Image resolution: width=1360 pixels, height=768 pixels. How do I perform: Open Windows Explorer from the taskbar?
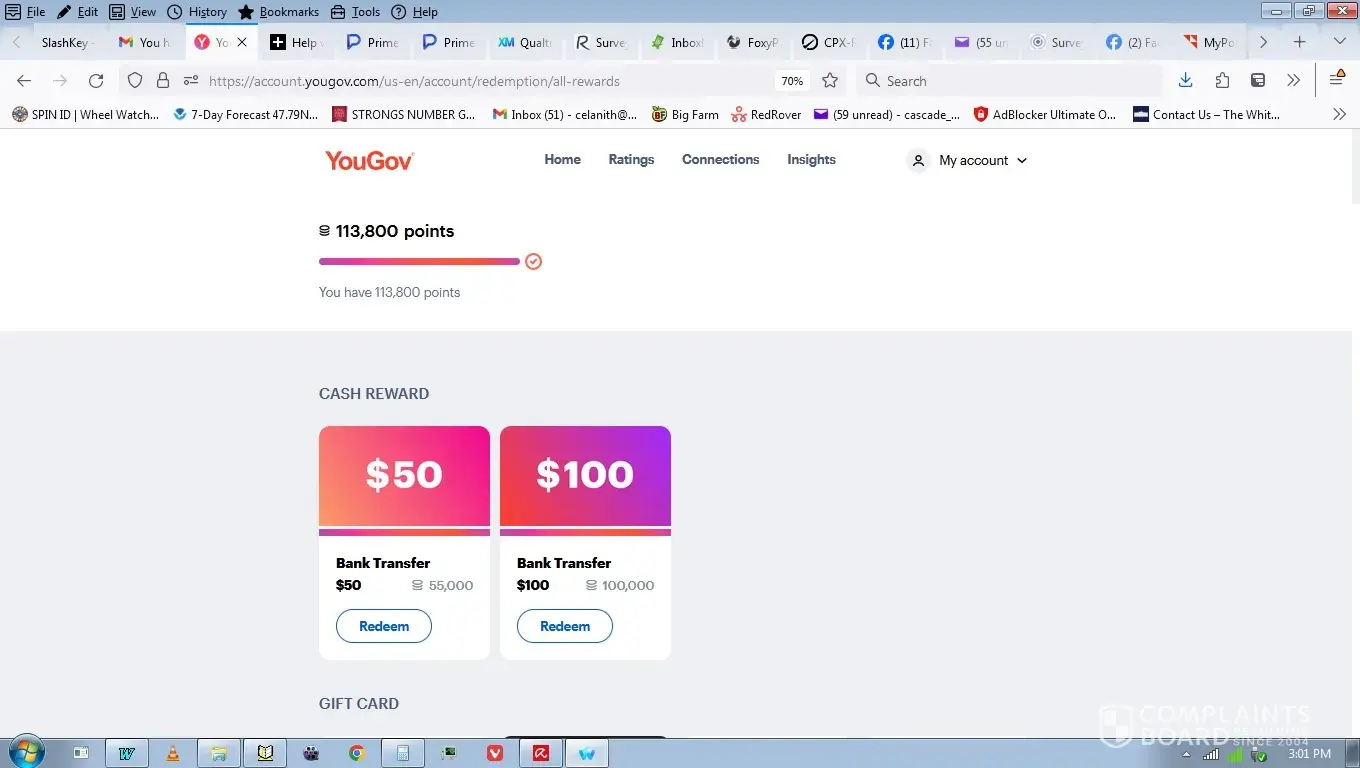coord(219,753)
